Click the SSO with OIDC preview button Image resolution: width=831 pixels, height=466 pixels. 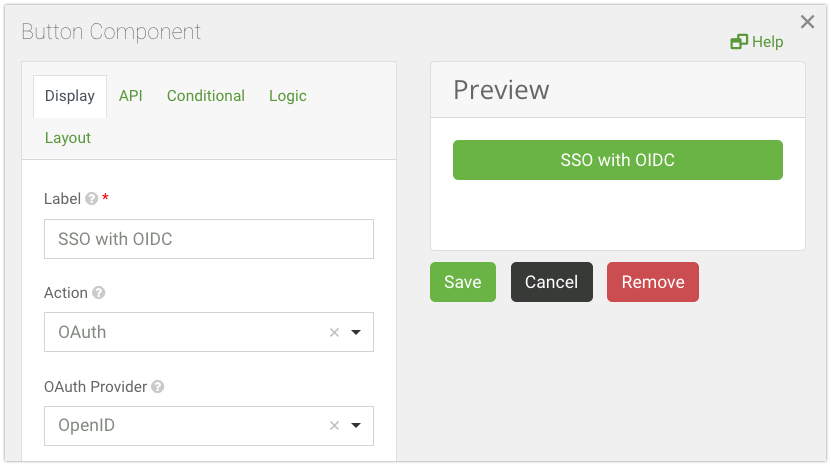(x=617, y=160)
